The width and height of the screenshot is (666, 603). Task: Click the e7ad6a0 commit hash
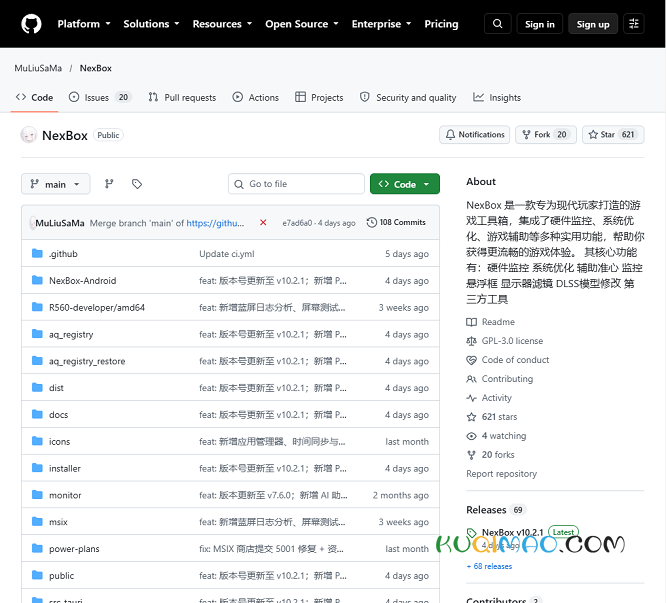(297, 223)
